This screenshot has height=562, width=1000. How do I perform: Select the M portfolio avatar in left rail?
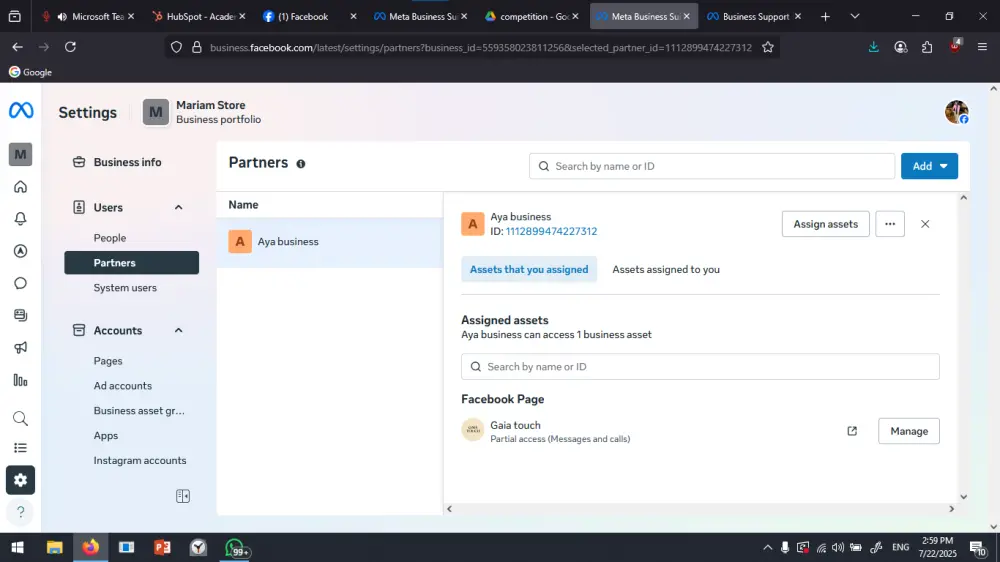click(20, 154)
